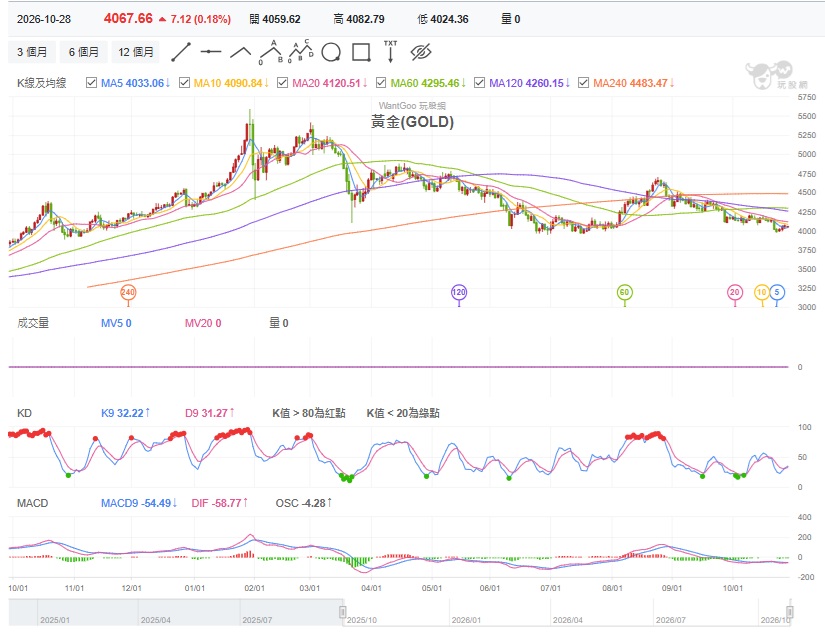
Task: Click the 20 moving average circle marker
Action: (x=735, y=292)
